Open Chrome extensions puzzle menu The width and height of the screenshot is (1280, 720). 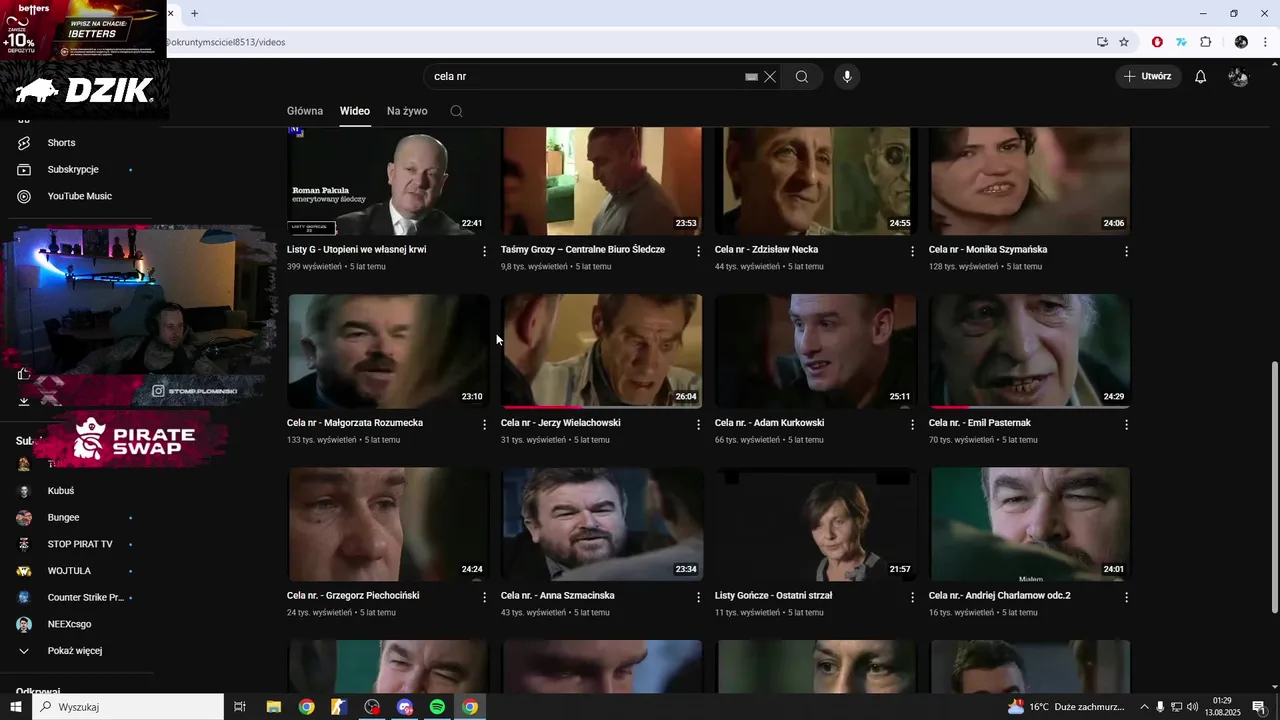1205,42
